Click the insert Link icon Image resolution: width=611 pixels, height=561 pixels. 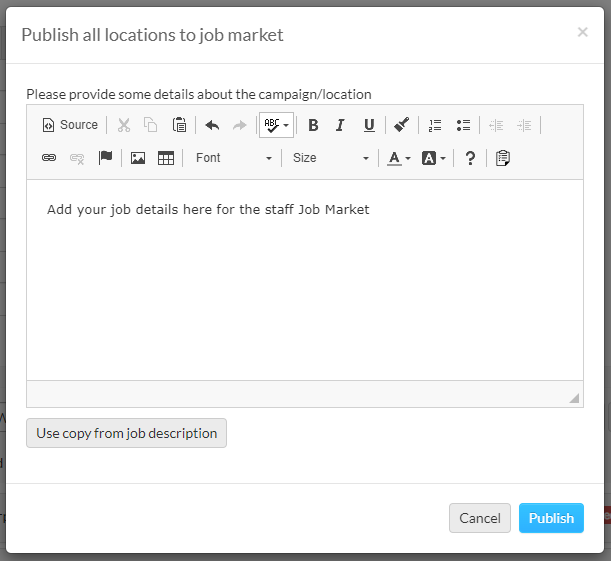click(49, 158)
